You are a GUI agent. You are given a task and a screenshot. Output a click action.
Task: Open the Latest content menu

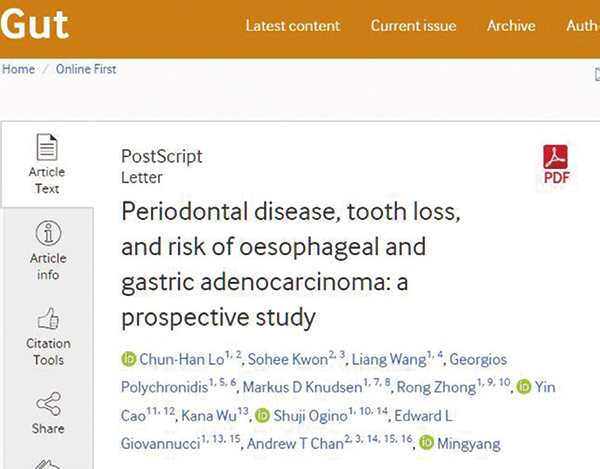click(x=293, y=26)
